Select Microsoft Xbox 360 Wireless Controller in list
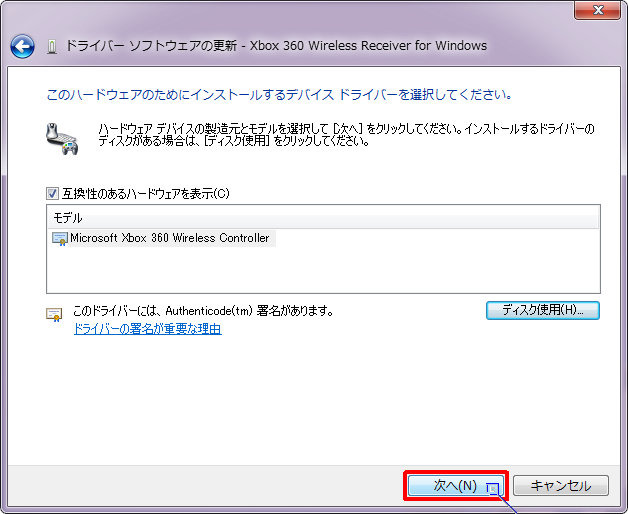The image size is (628, 514). click(x=169, y=238)
